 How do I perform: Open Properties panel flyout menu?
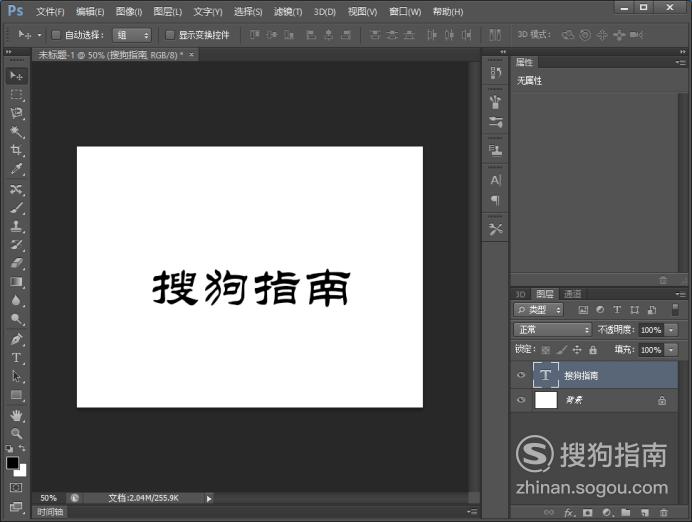coord(681,62)
